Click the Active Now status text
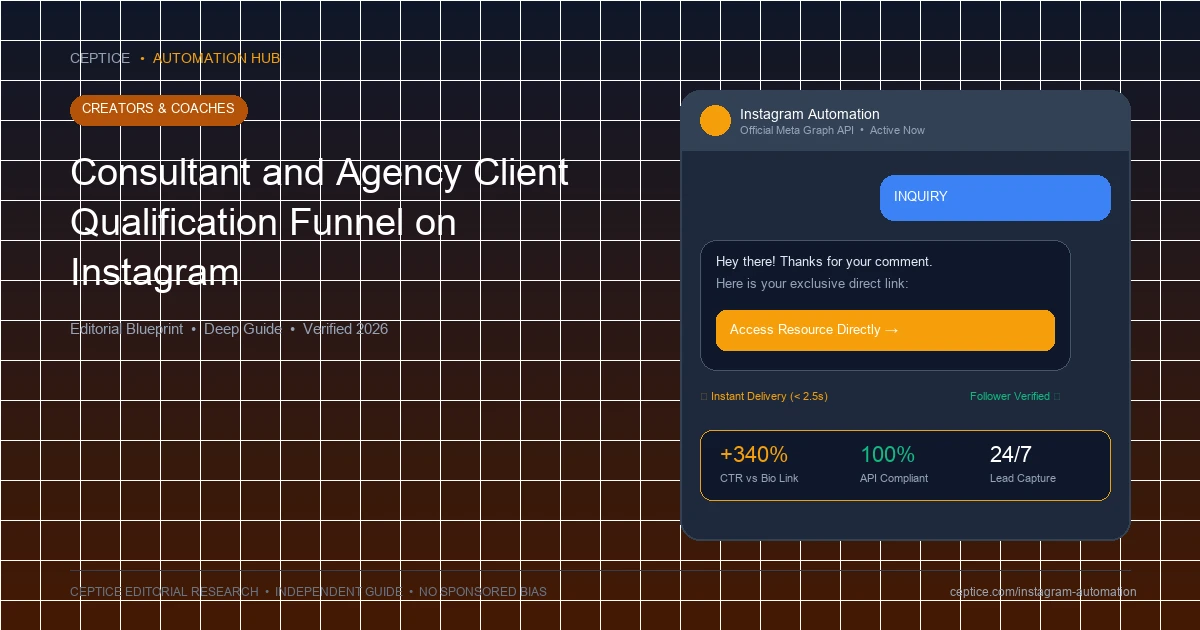1200x630 pixels. click(x=897, y=130)
